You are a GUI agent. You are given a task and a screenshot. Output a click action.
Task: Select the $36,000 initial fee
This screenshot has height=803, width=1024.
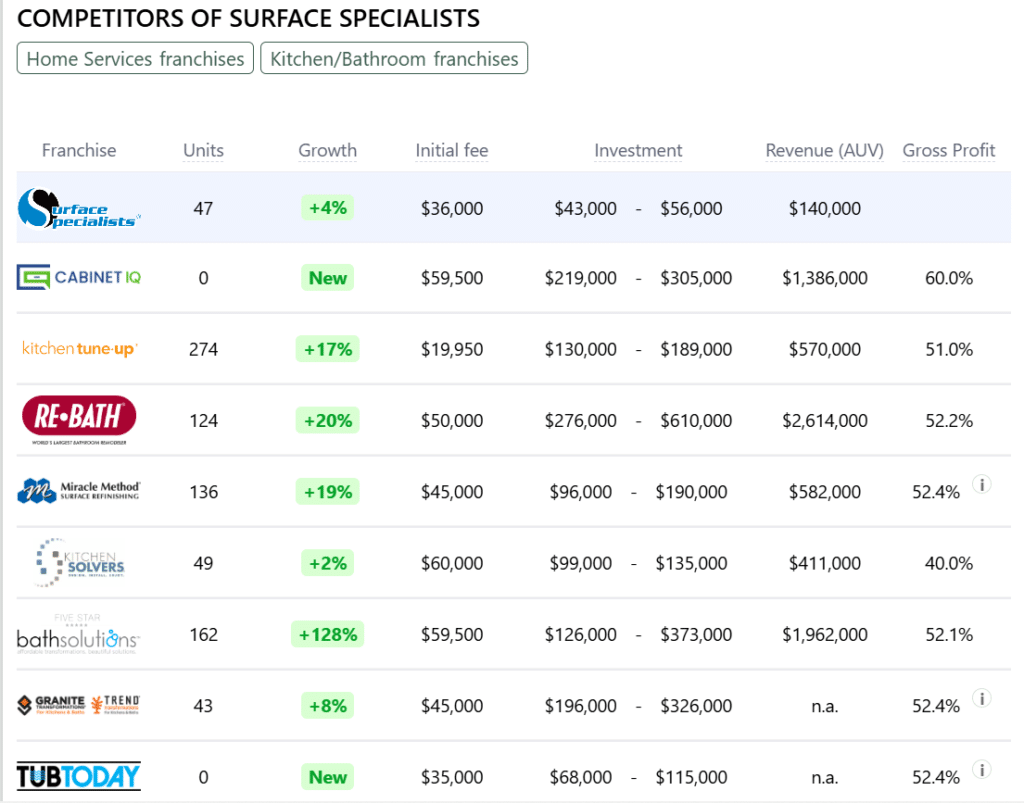coord(452,208)
